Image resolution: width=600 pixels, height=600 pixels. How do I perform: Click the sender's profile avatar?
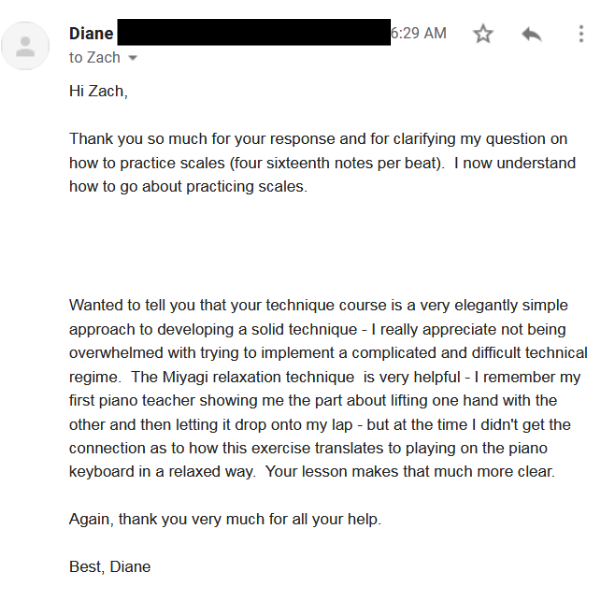(x=26, y=45)
